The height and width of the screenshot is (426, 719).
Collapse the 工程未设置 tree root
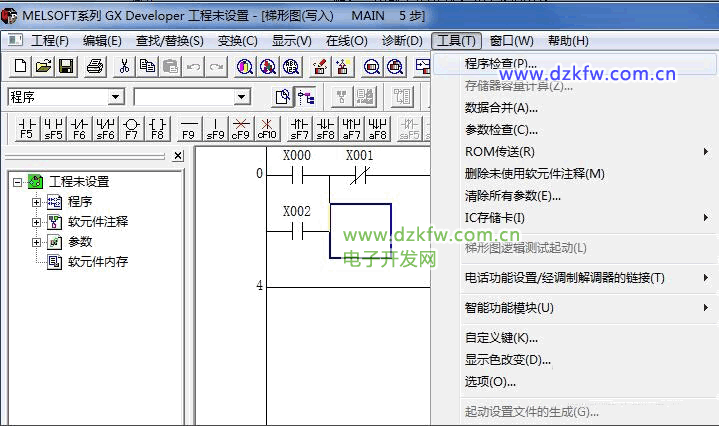click(17, 182)
